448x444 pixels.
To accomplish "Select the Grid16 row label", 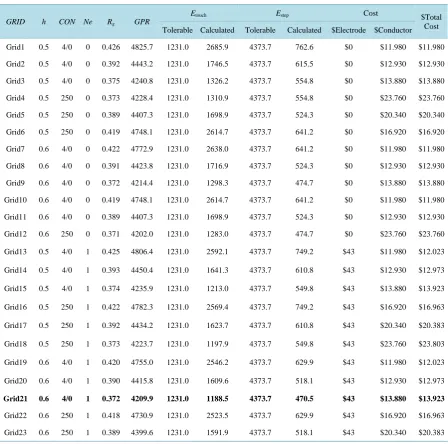I will pos(15,307).
